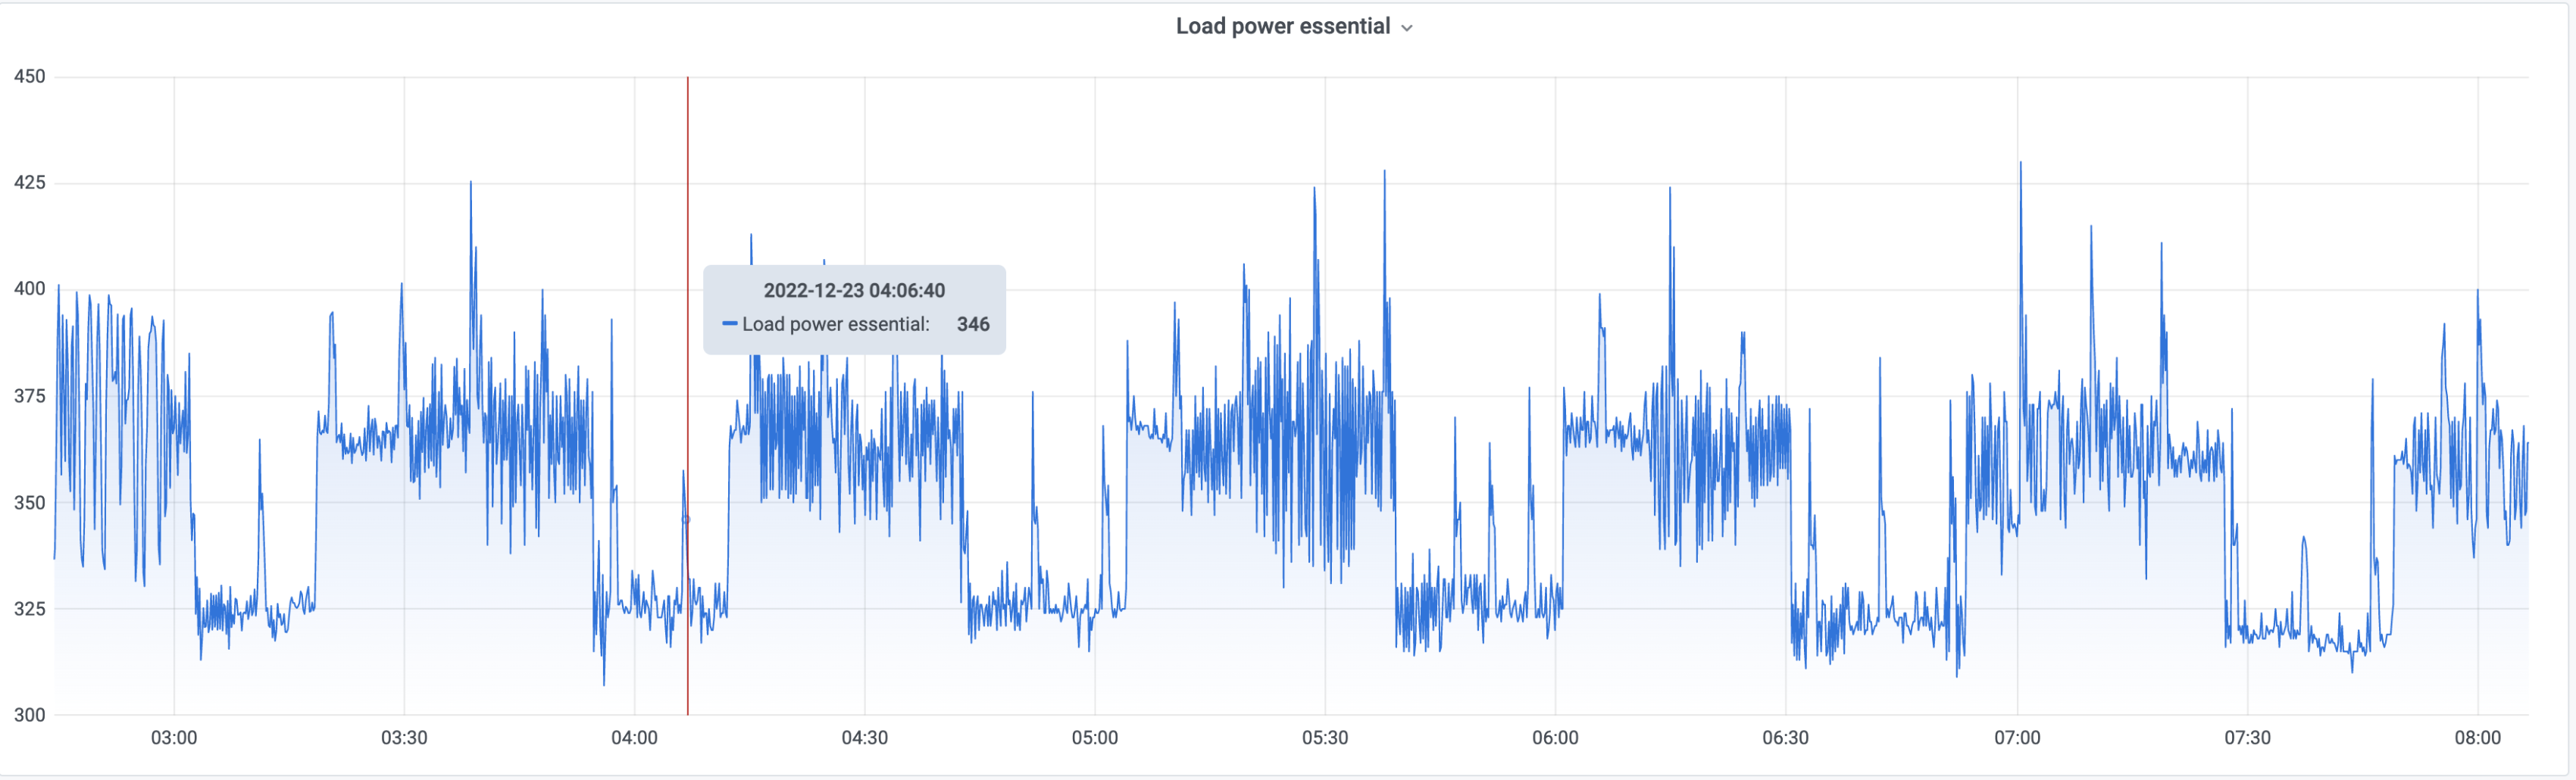The width and height of the screenshot is (2576, 780).
Task: Click the blue series color marker in tooltip
Action: (x=729, y=323)
